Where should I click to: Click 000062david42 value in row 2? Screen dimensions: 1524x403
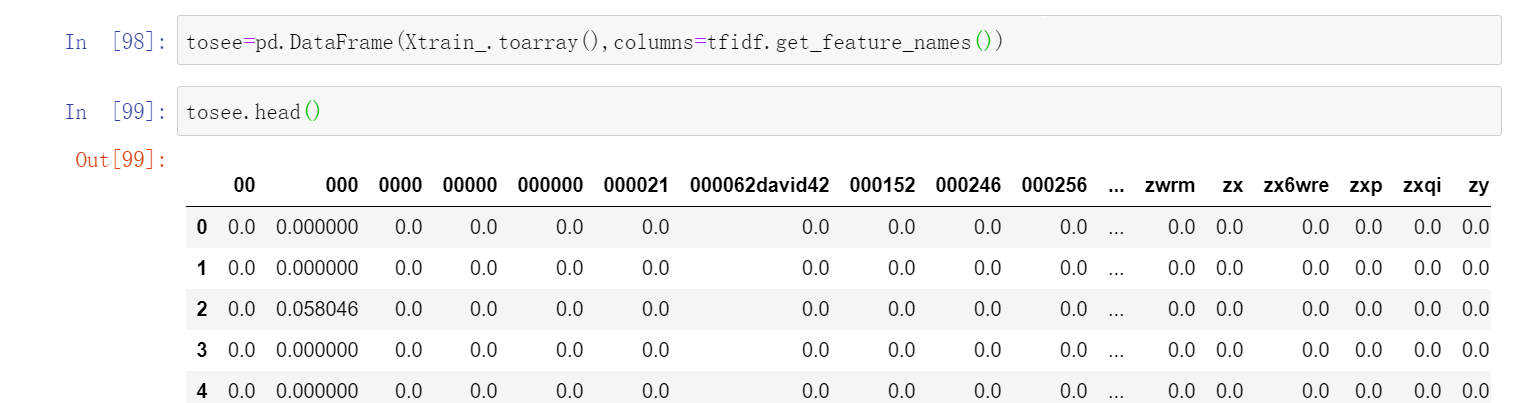pyautogui.click(x=816, y=310)
